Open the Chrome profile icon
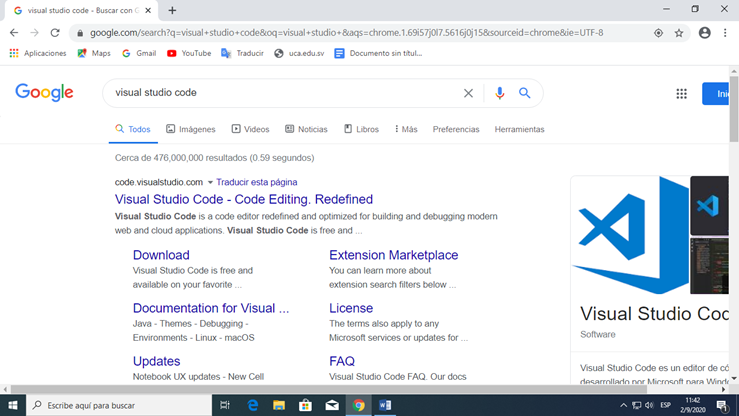Image resolution: width=739 pixels, height=416 pixels. (x=705, y=33)
